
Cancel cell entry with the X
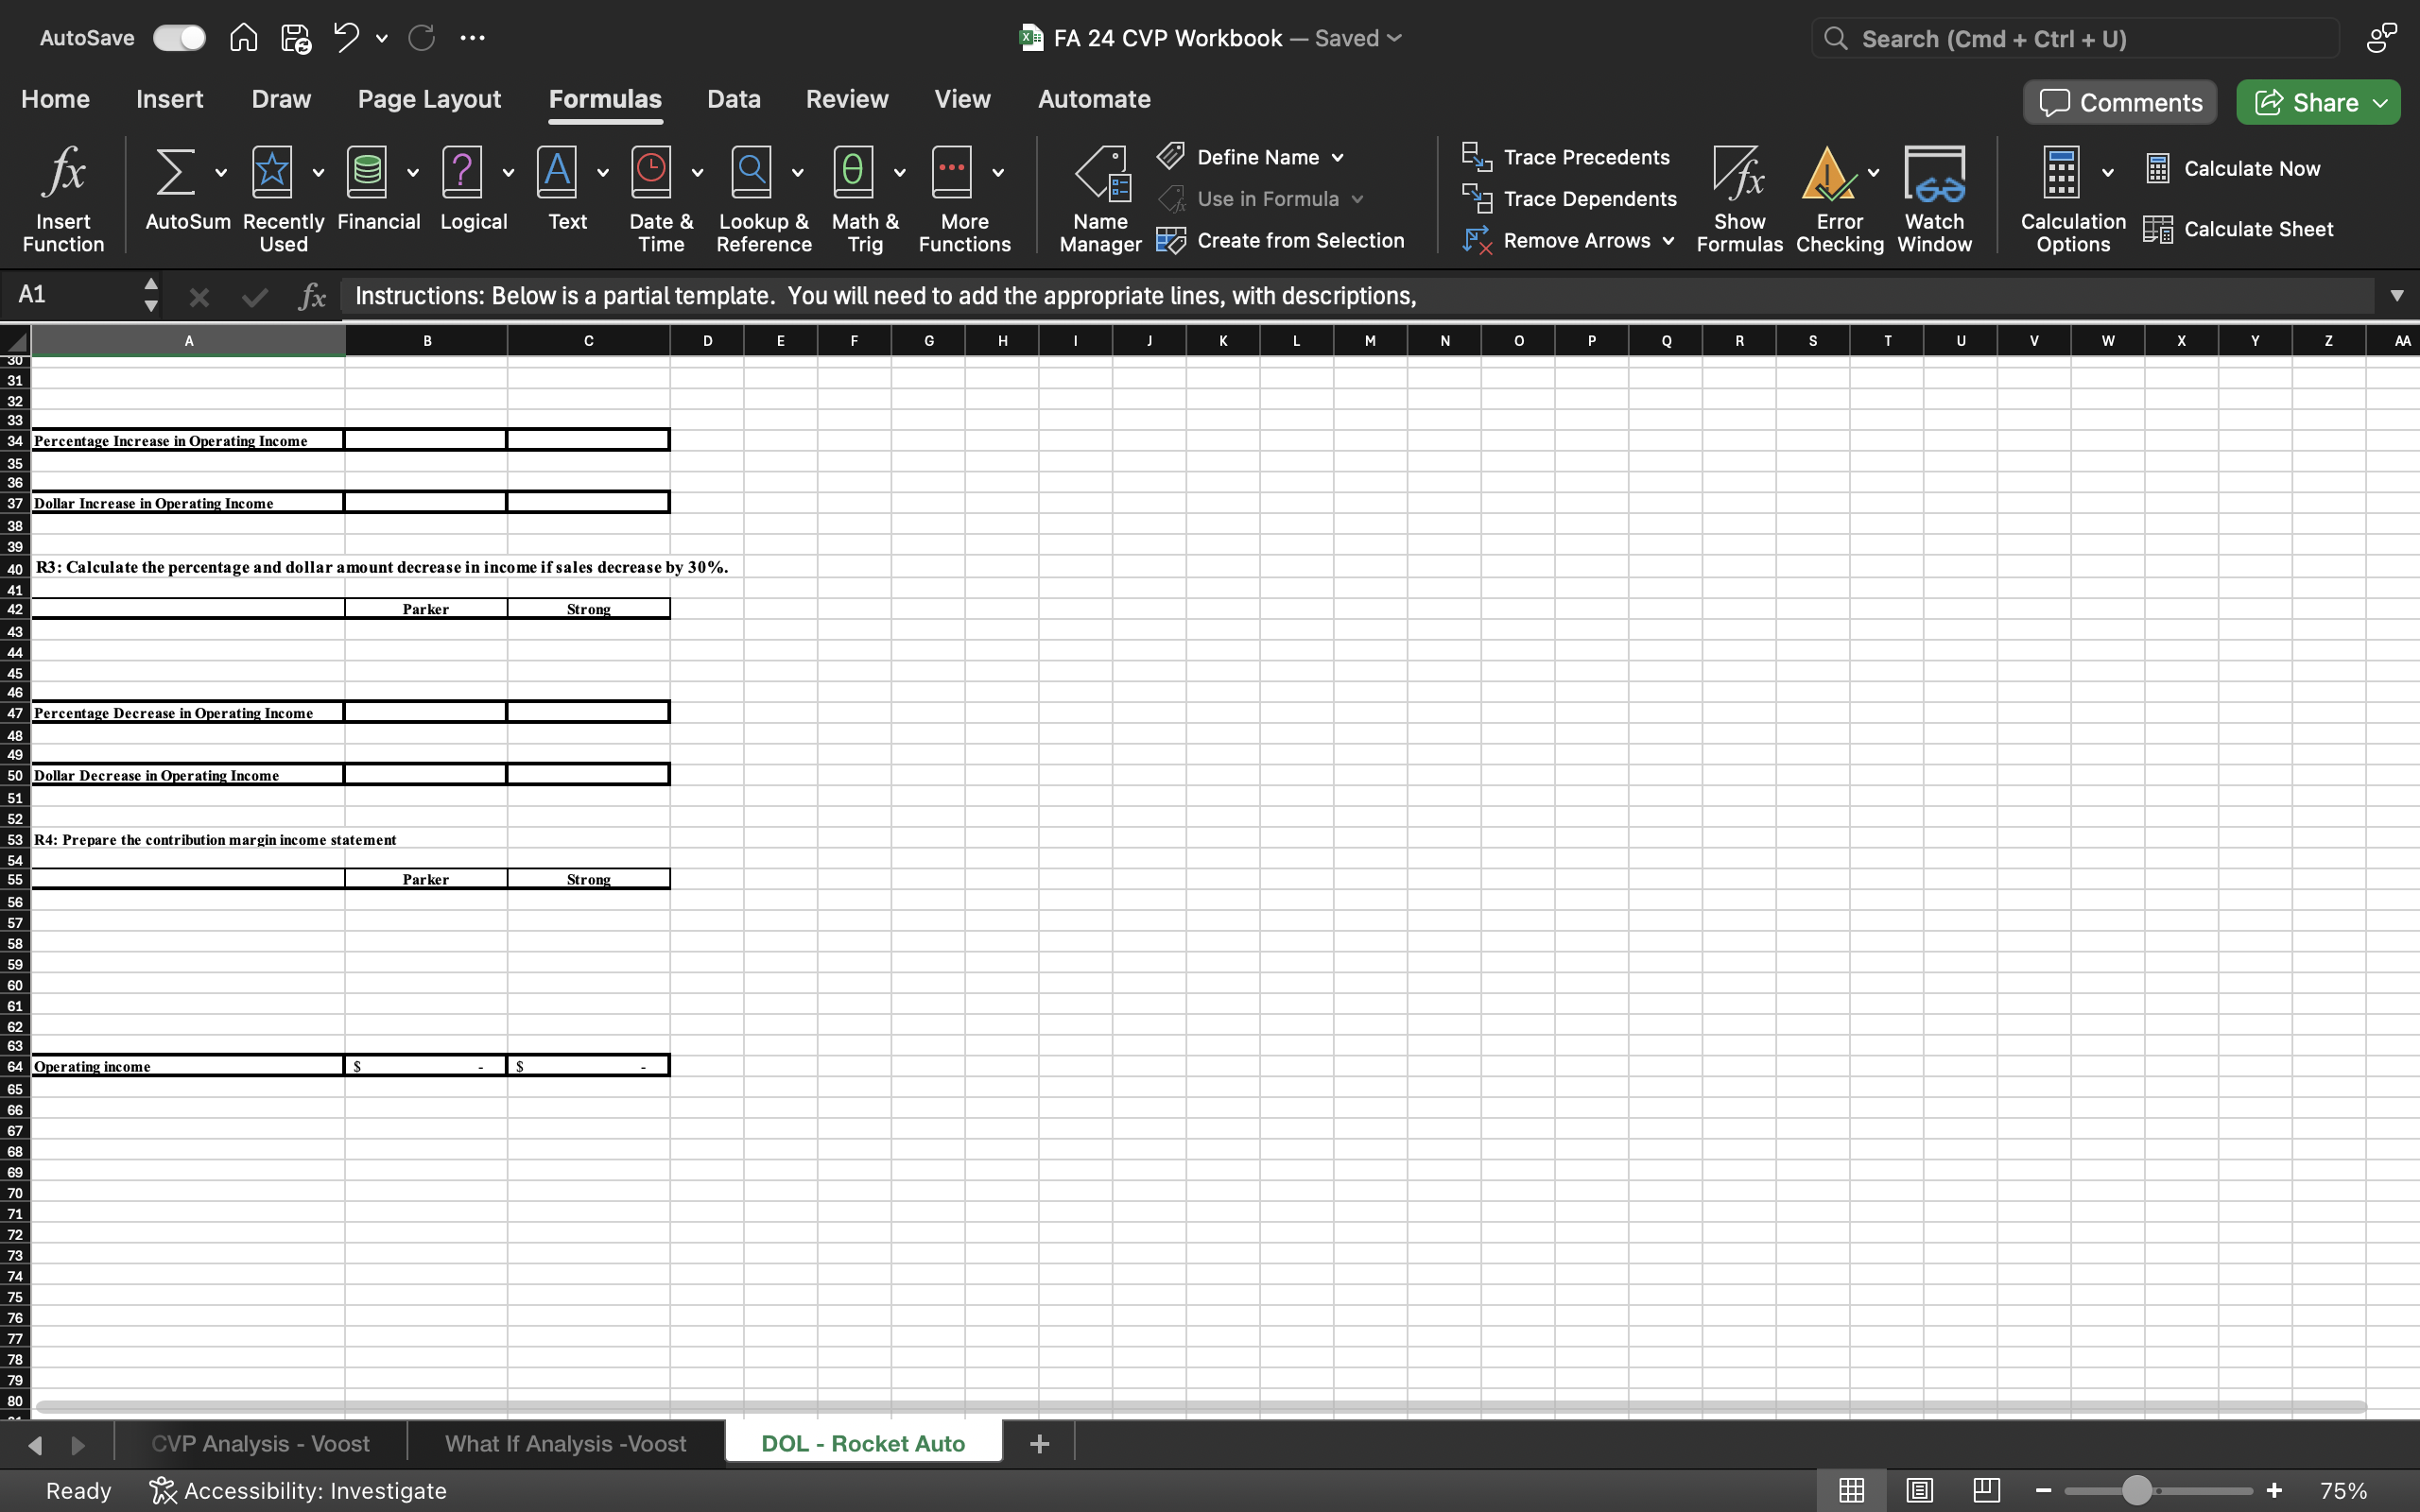coord(200,295)
